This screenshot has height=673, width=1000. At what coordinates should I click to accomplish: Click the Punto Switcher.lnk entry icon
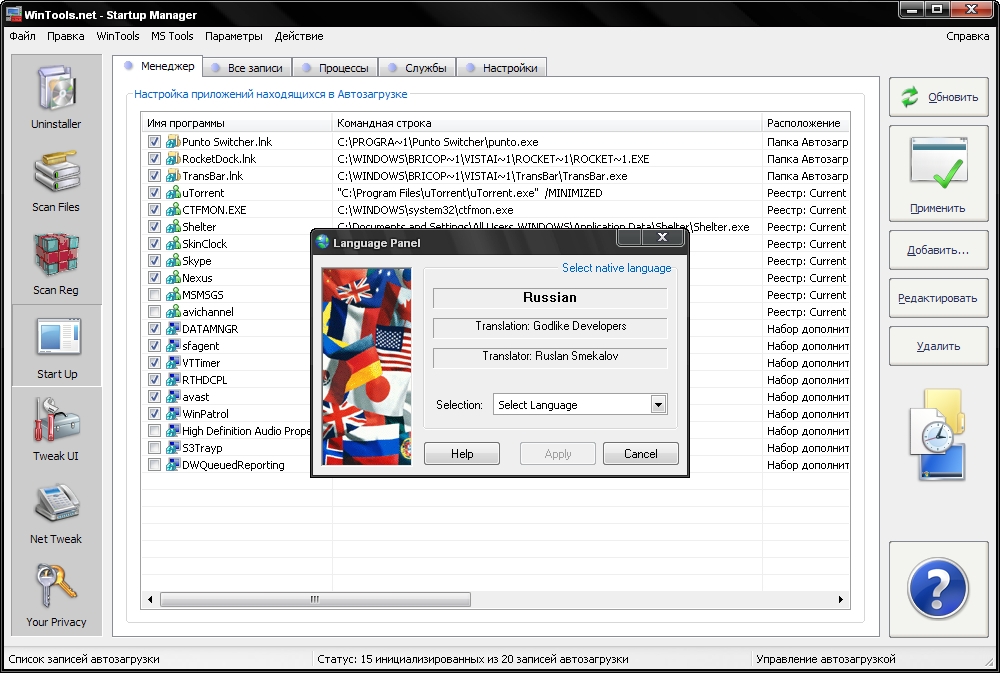point(173,142)
